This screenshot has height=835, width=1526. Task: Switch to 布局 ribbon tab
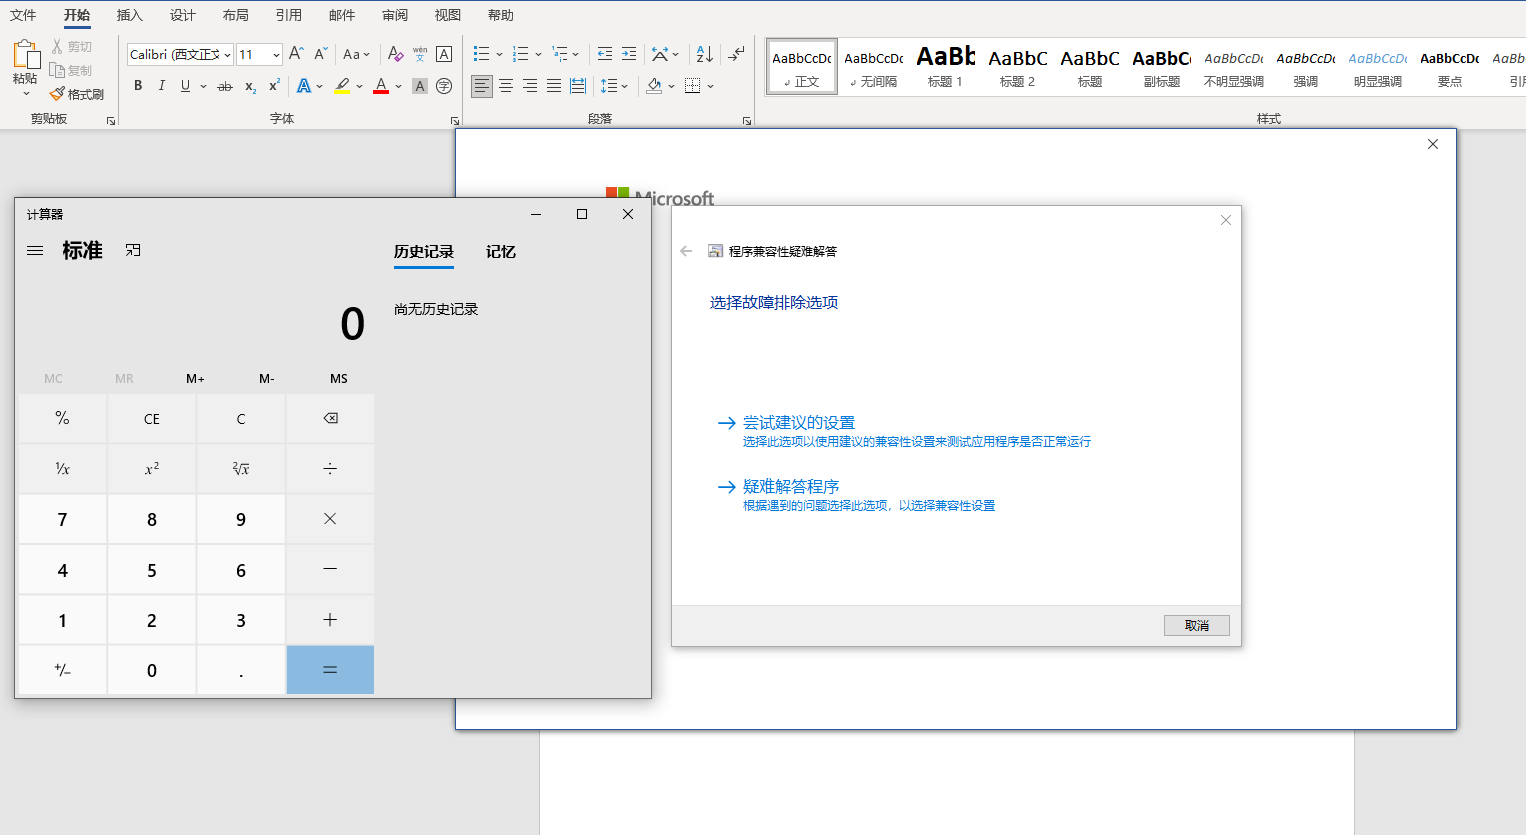coord(236,15)
